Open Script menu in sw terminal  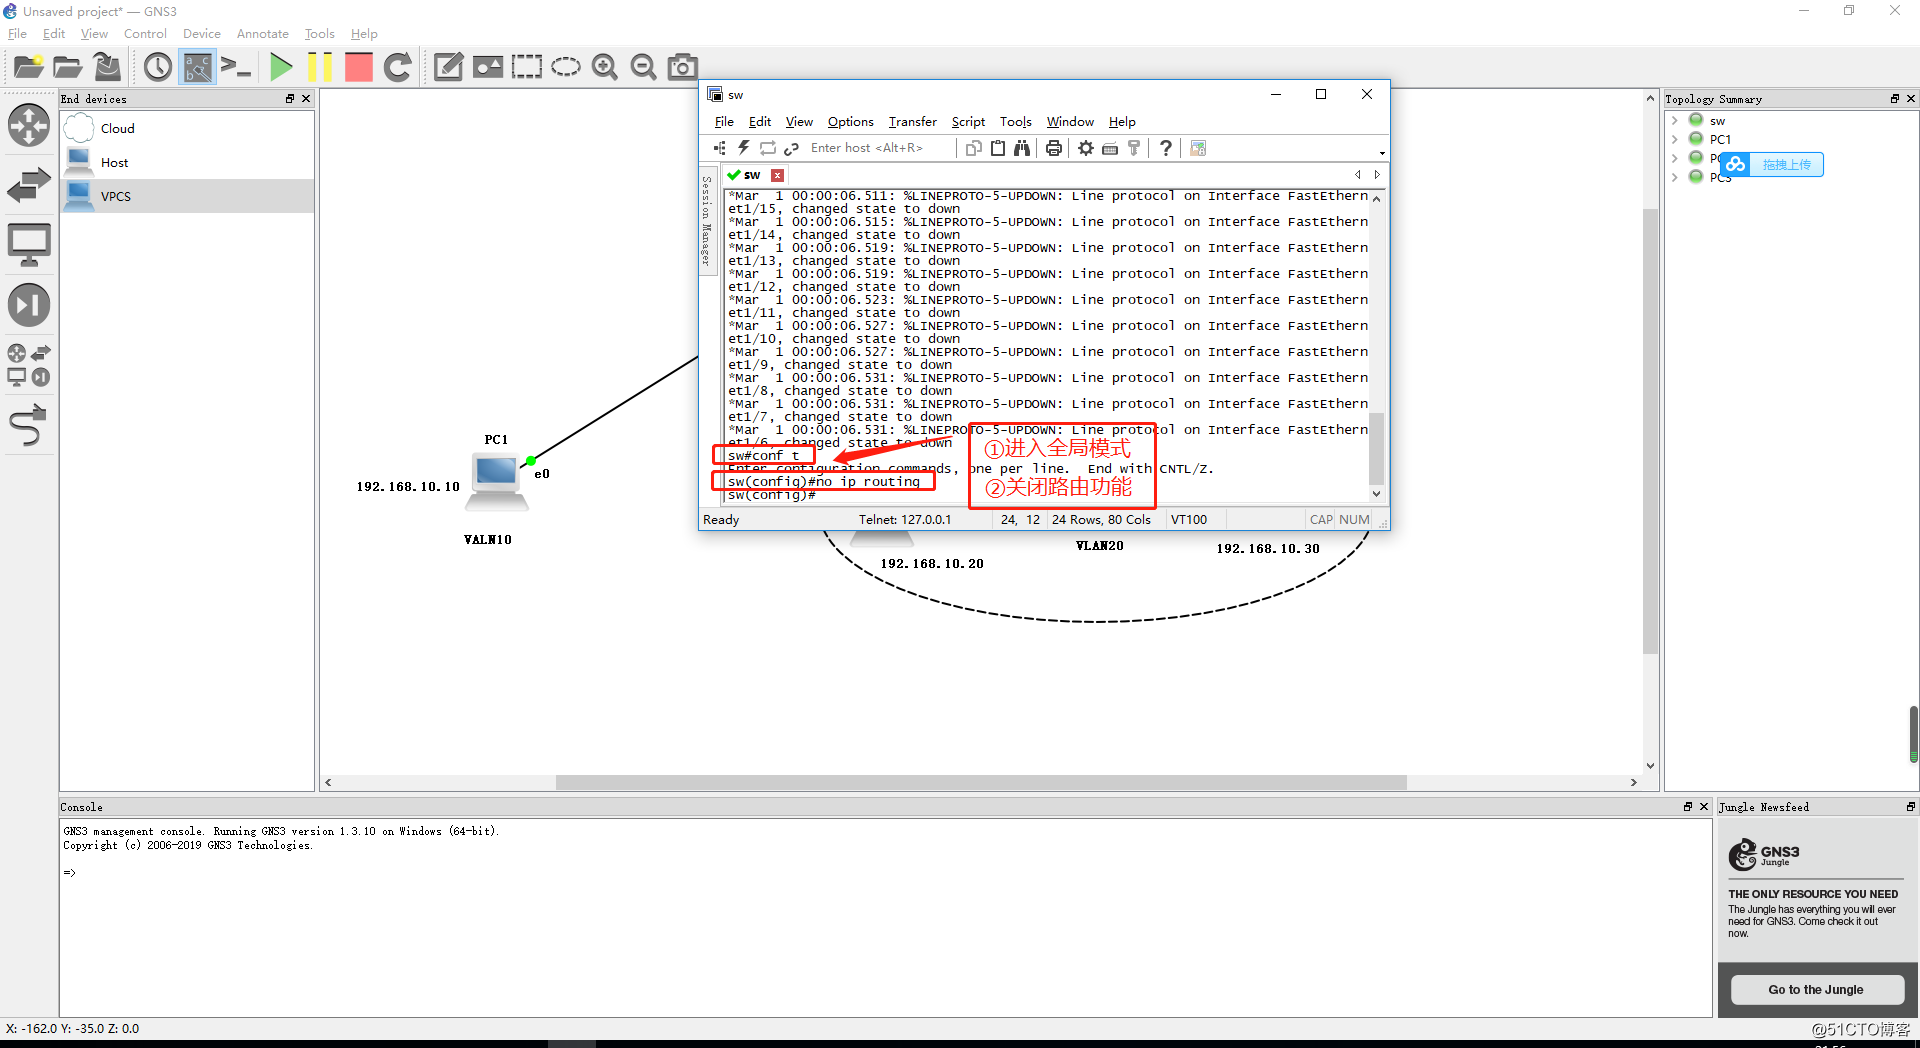point(968,121)
